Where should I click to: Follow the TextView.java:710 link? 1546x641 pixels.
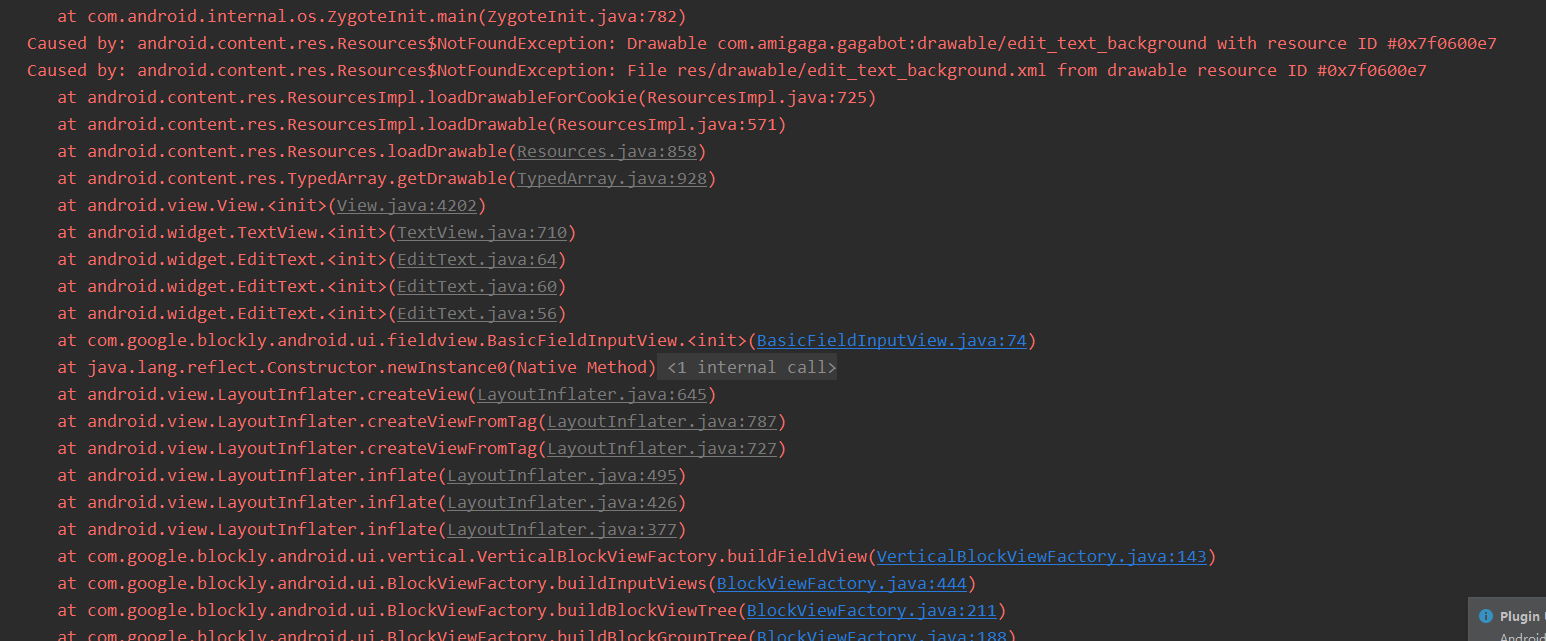482,233
